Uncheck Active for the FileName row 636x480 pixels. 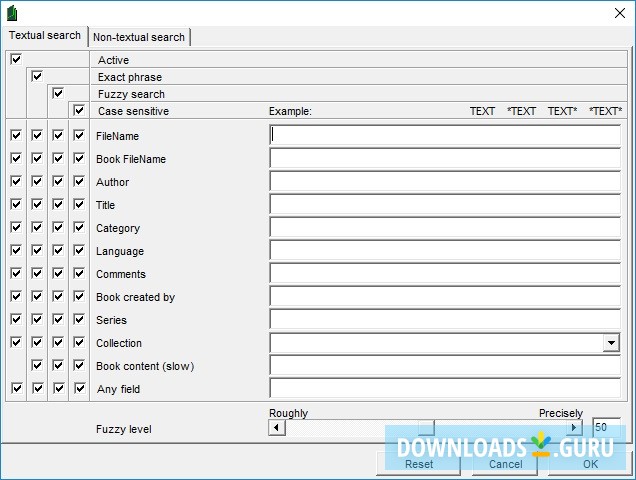[16, 135]
